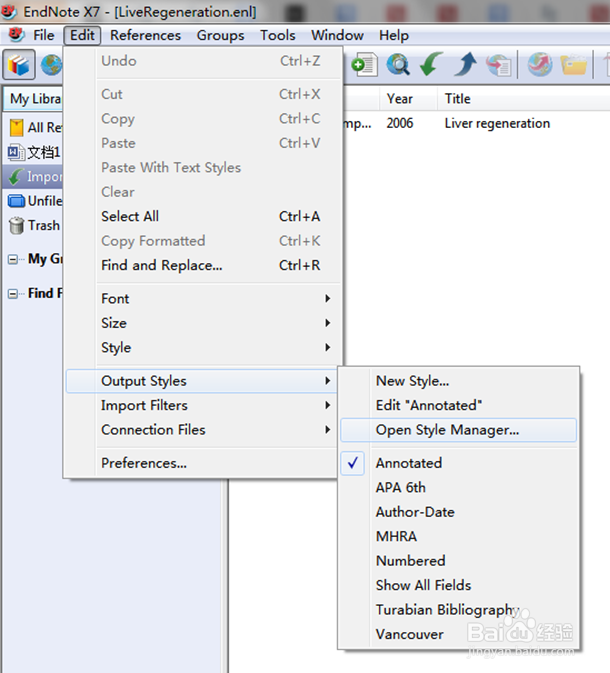Select the My Library tab
Viewport: 610px width, 673px height.
pos(34,99)
